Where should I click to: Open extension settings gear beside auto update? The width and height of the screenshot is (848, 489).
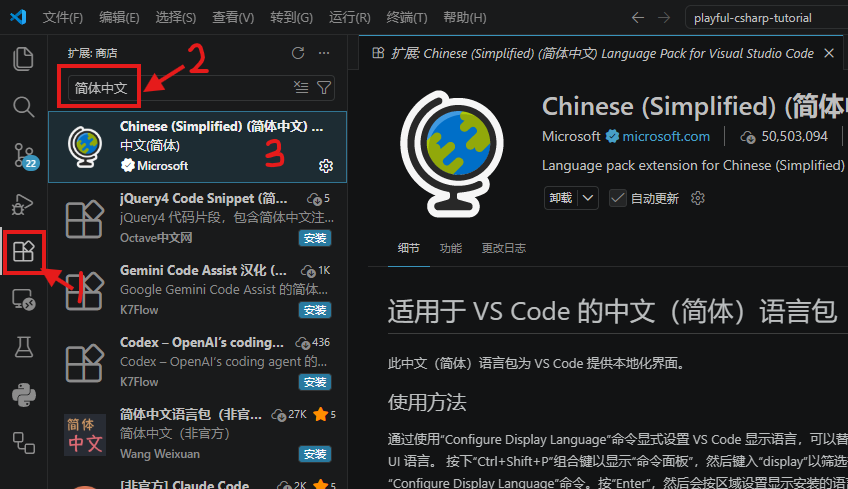tap(698, 199)
